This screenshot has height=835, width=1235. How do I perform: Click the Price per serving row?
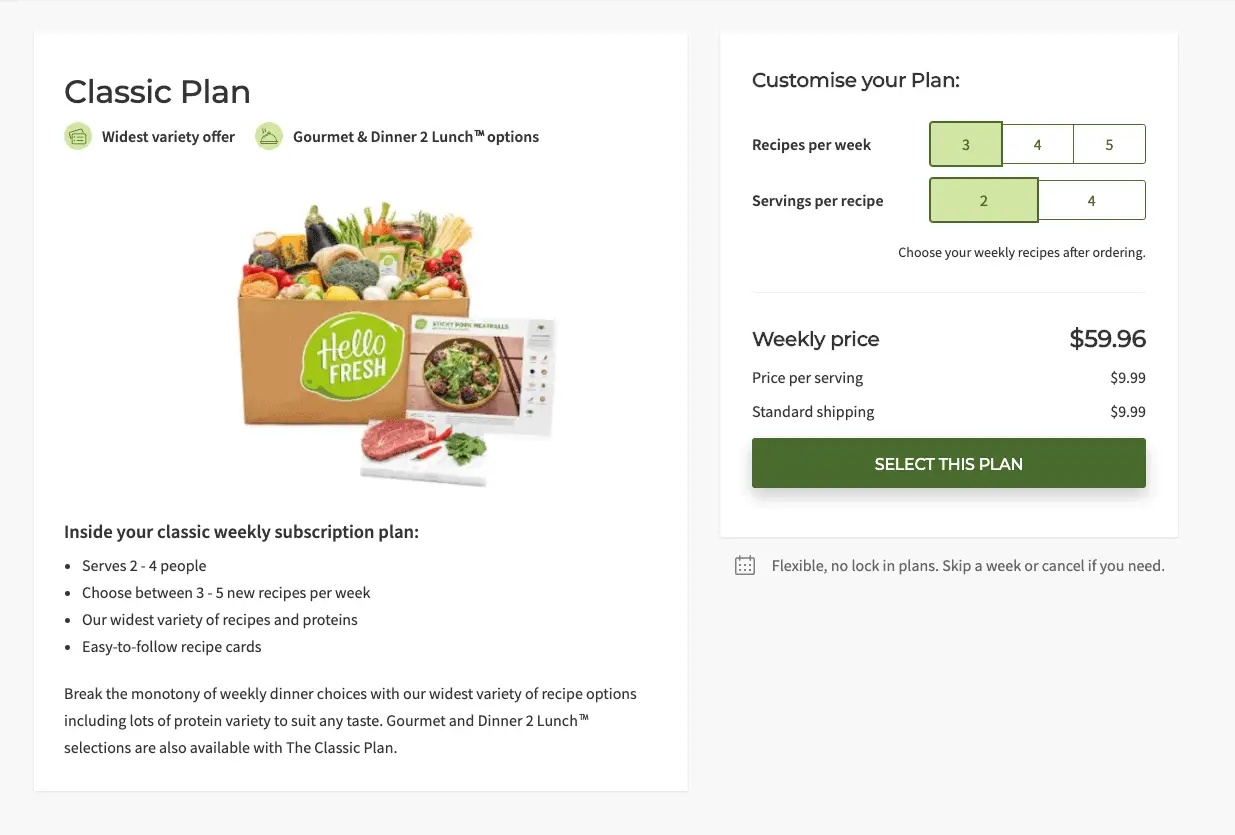coord(807,378)
